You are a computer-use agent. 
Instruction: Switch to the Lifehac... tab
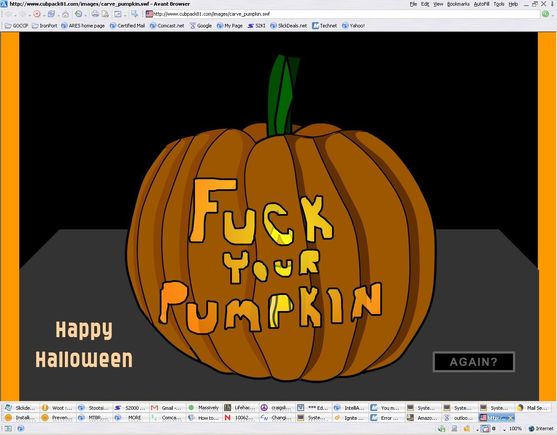click(241, 408)
